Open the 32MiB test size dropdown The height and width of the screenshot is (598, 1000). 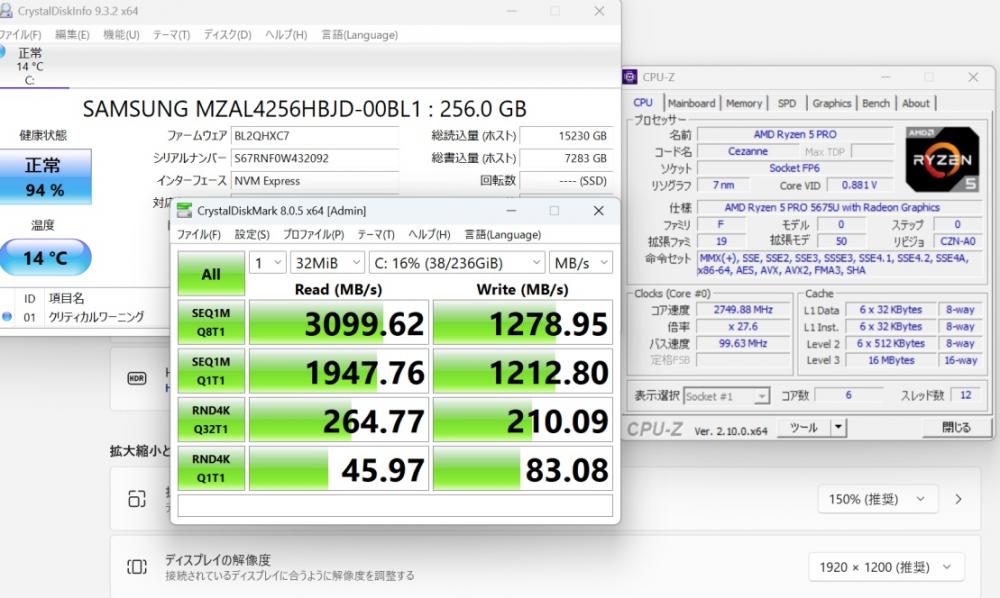pyautogui.click(x=328, y=263)
